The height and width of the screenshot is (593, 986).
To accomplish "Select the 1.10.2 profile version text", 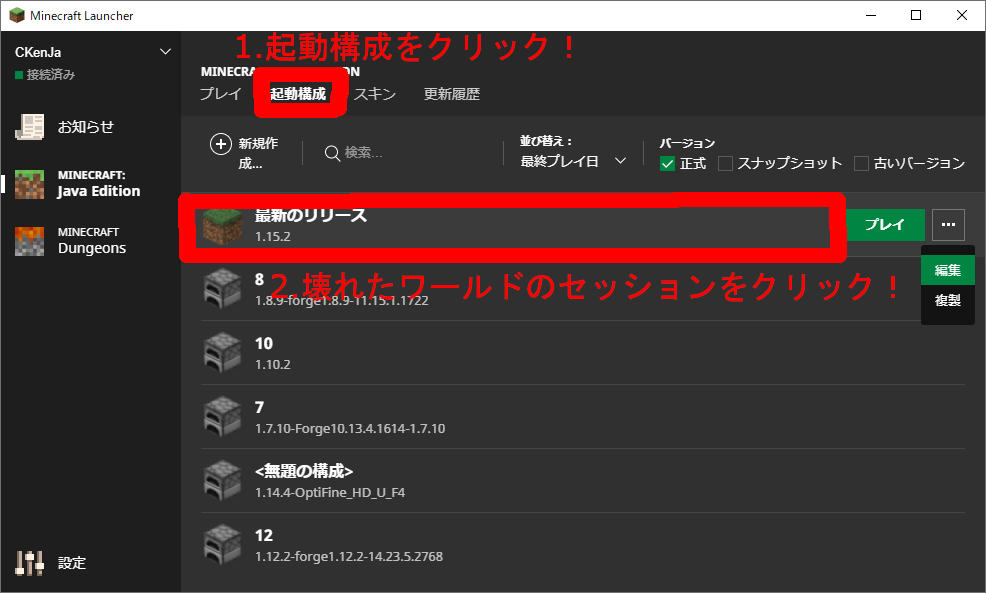I will [x=273, y=365].
